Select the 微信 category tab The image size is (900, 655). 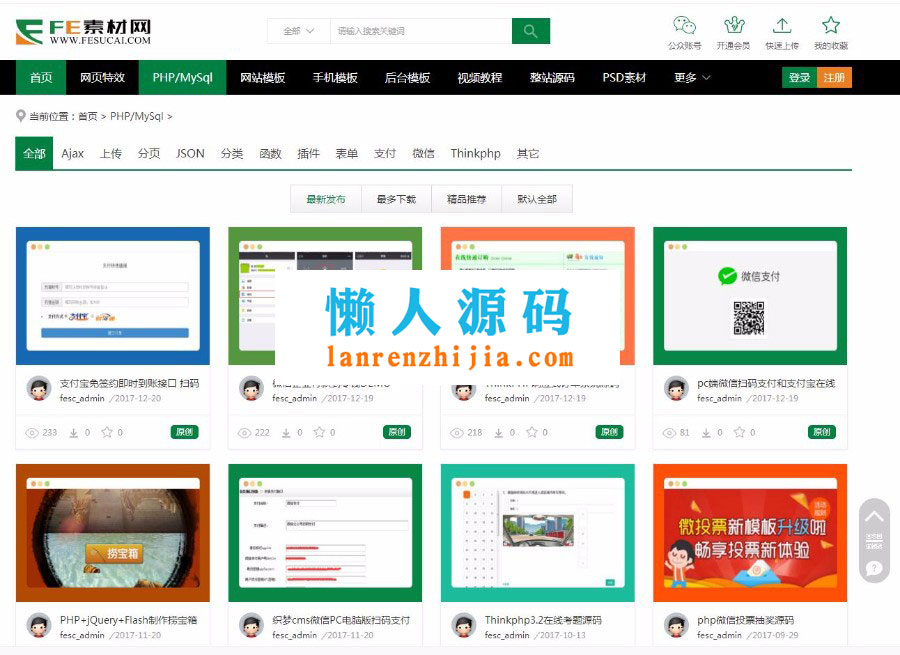pyautogui.click(x=423, y=153)
